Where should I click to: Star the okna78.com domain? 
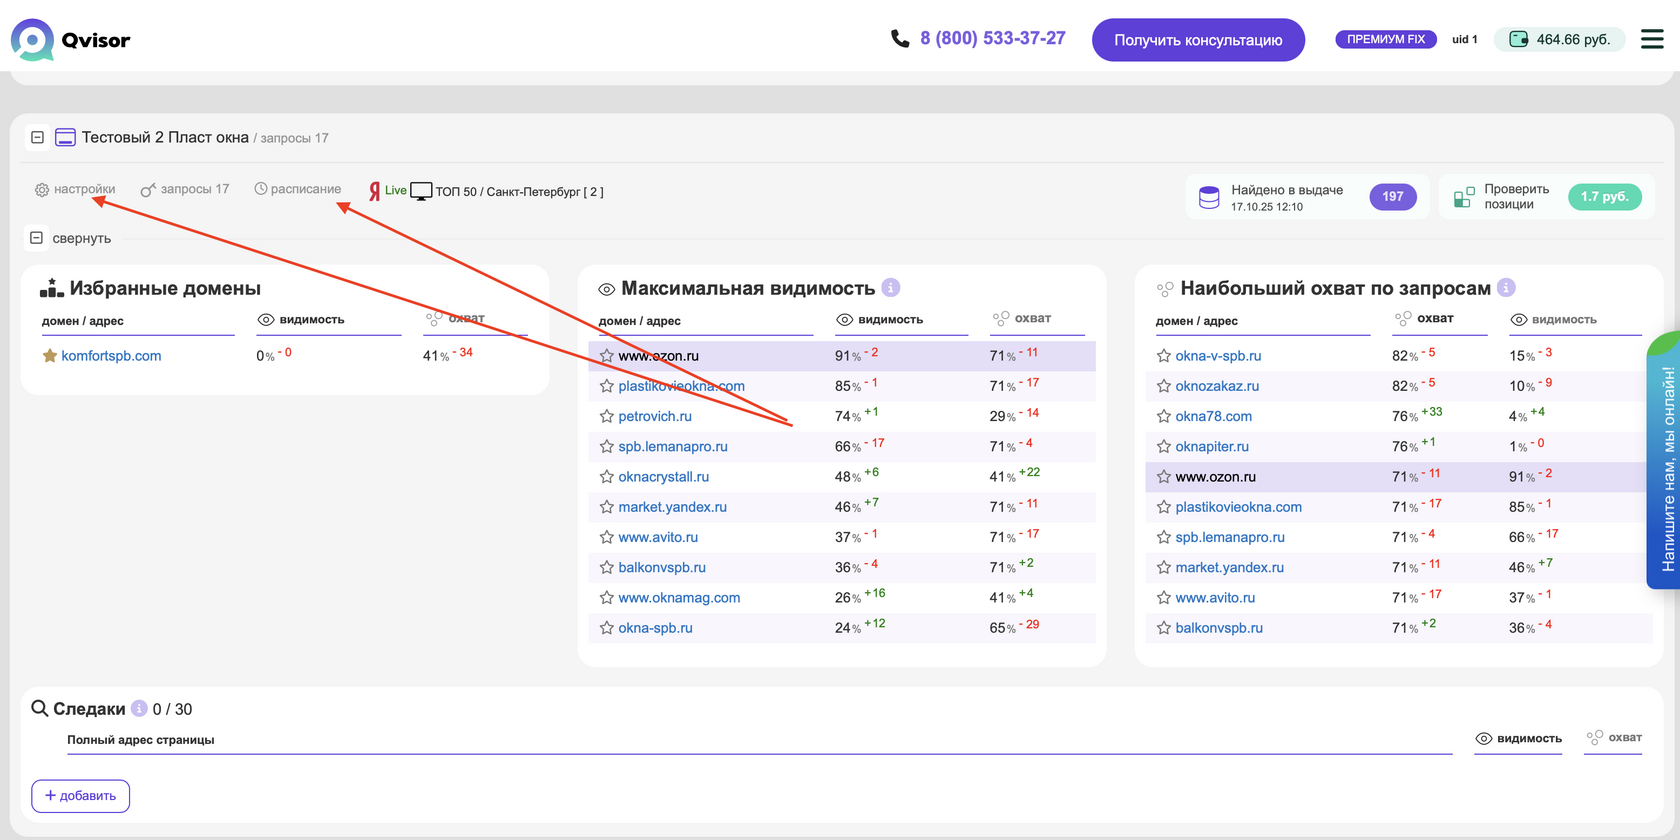click(x=1163, y=417)
